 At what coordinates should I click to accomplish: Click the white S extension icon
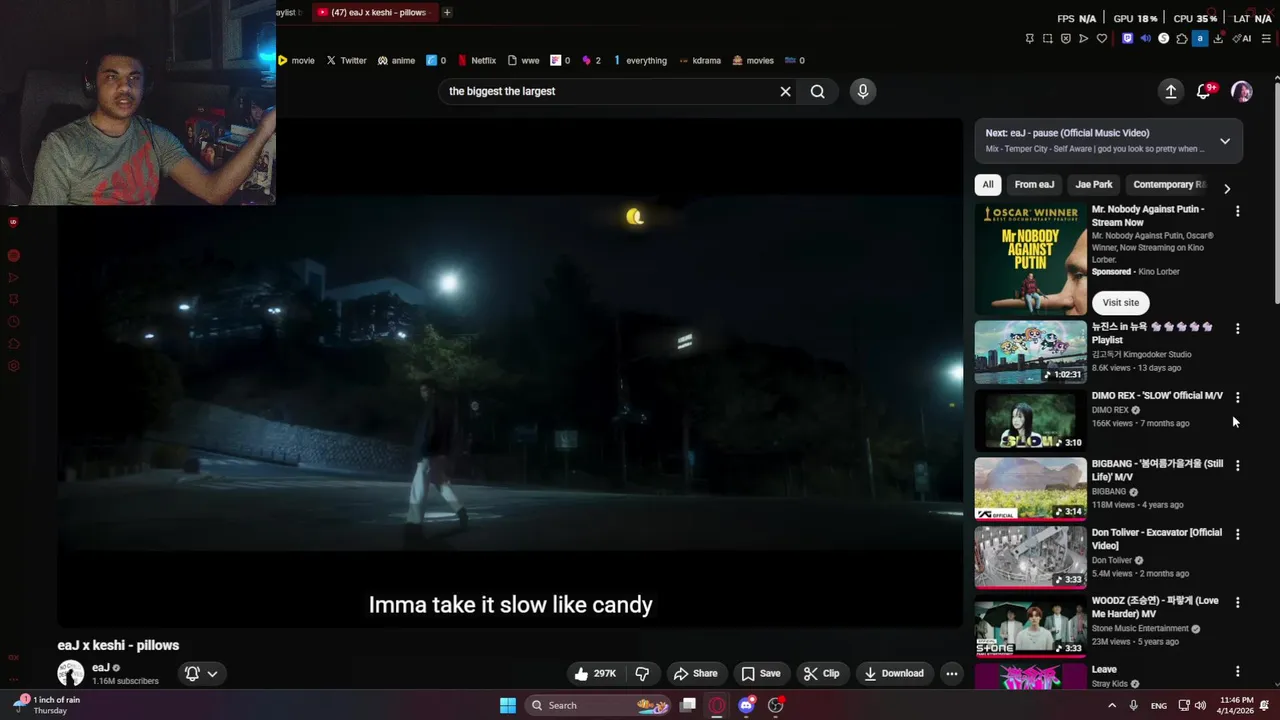tap(1163, 38)
